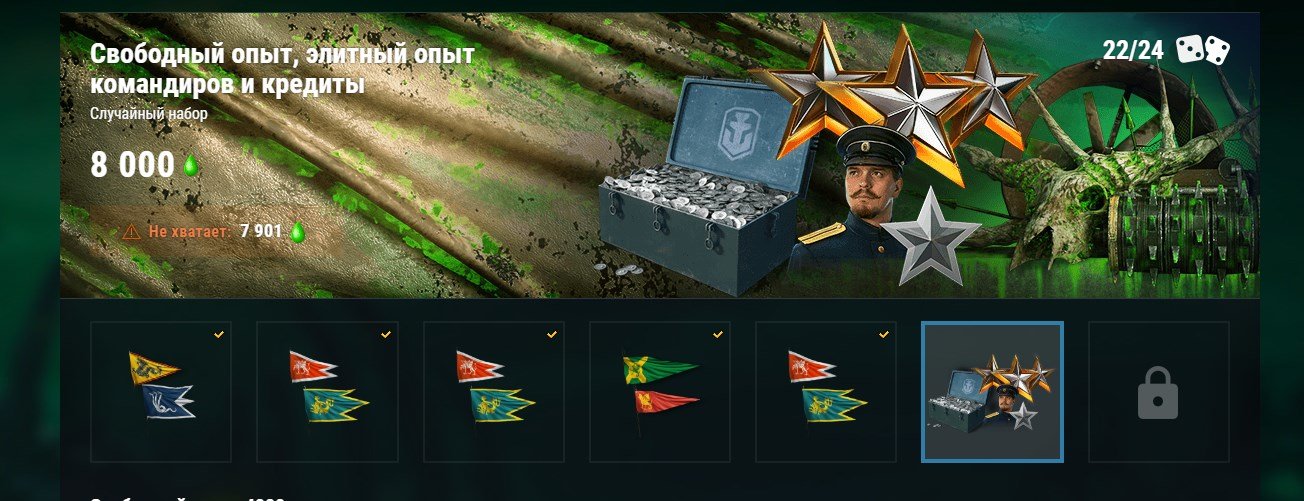Image resolution: width=1304 pixels, height=501 pixels.
Task: Select the green pennant and red flag tile
Action: click(x=660, y=392)
